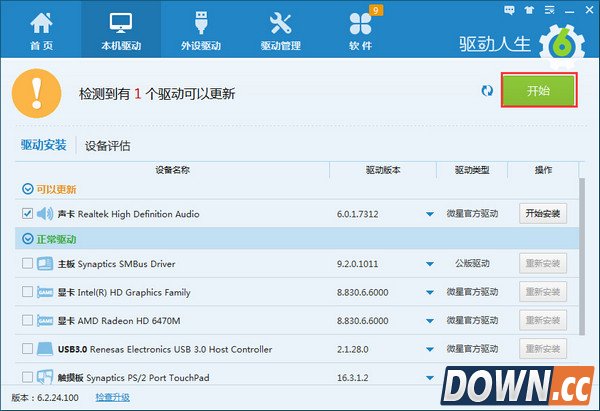
Task: Click the 设备名称 column header
Action: 172,170
